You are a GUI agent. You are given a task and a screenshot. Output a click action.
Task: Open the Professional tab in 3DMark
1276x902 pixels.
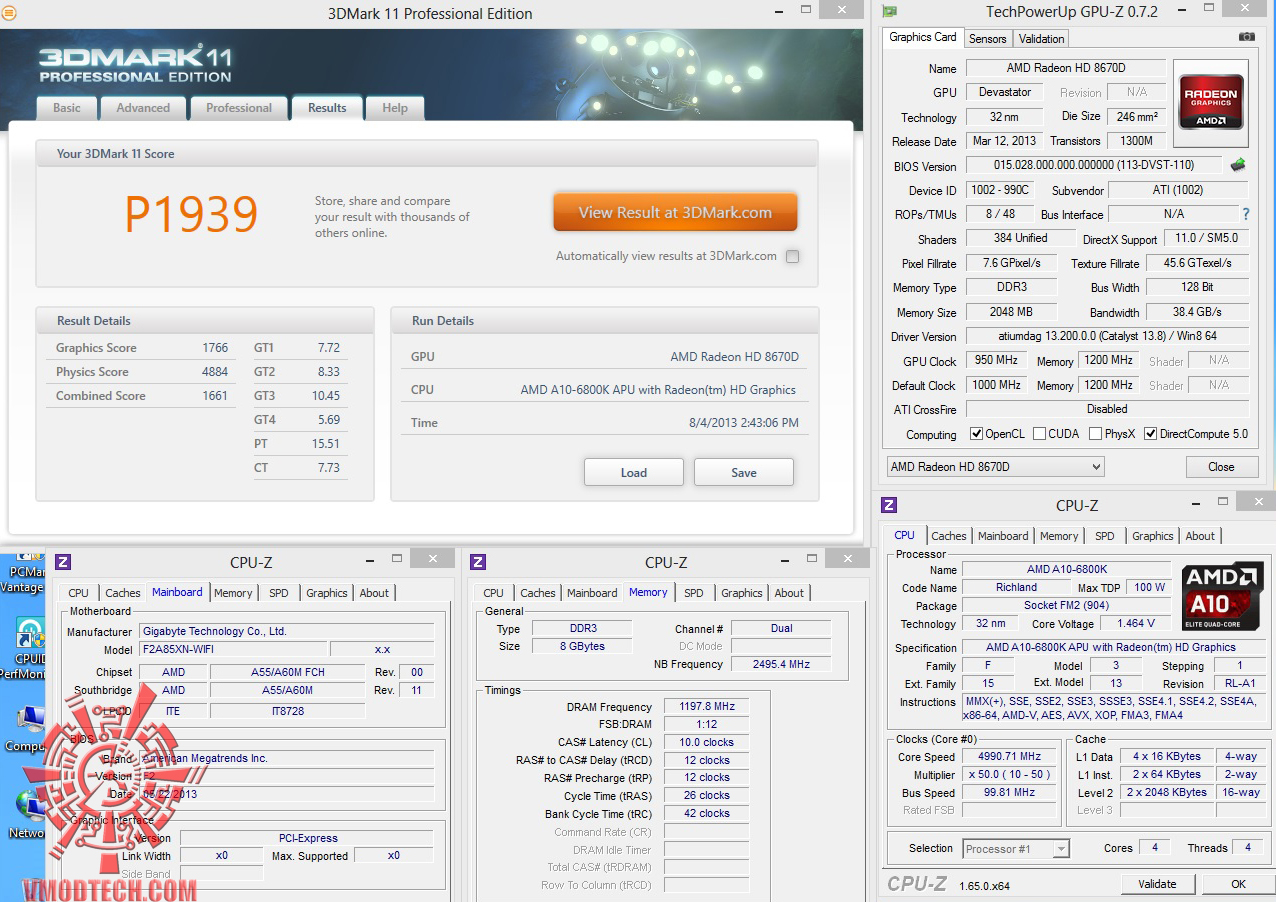(x=239, y=108)
